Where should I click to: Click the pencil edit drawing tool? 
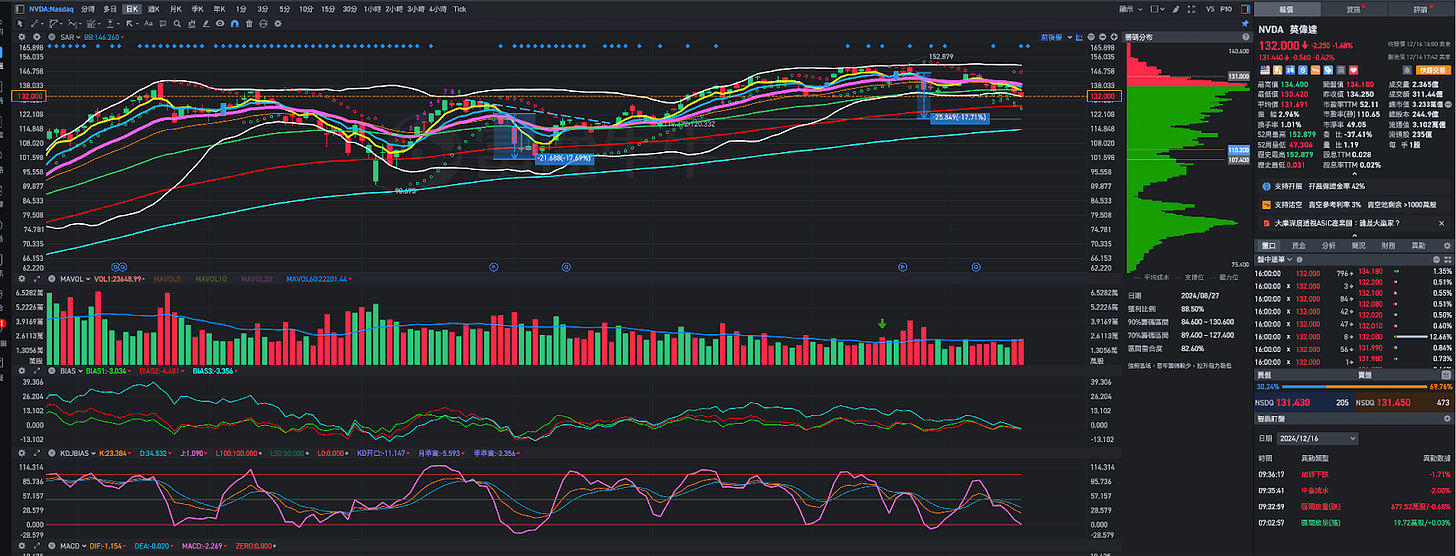[x=206, y=24]
